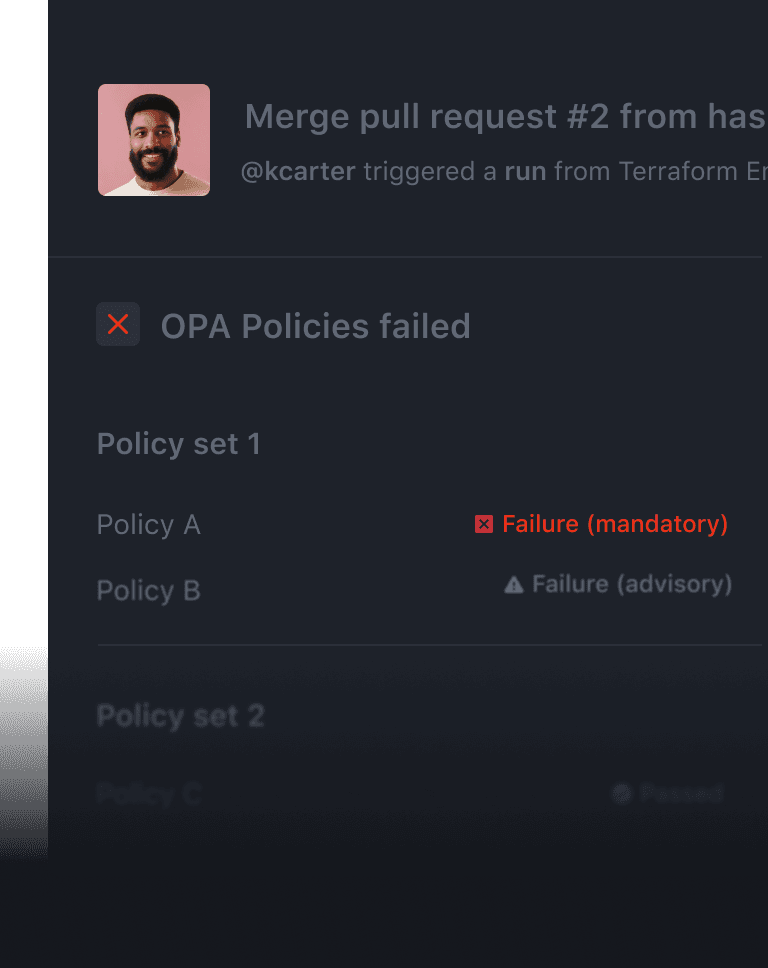Select the Policy A row label

click(x=148, y=525)
